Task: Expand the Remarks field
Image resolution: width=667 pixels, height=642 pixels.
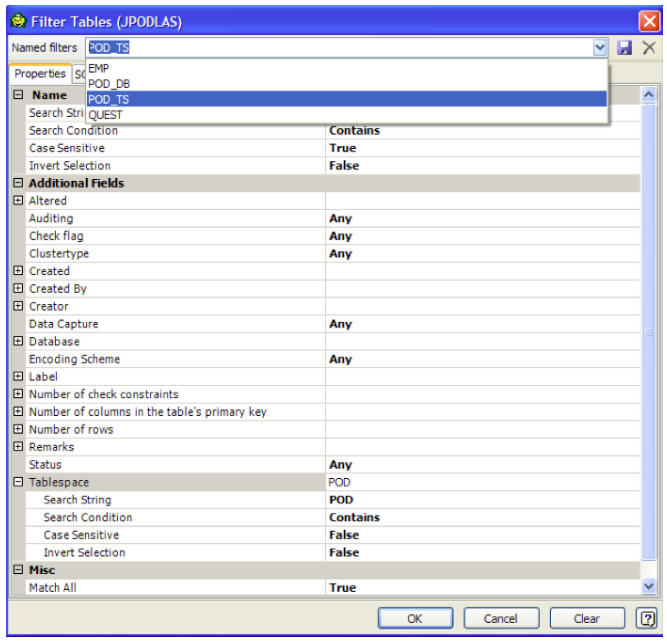Action: 18,447
